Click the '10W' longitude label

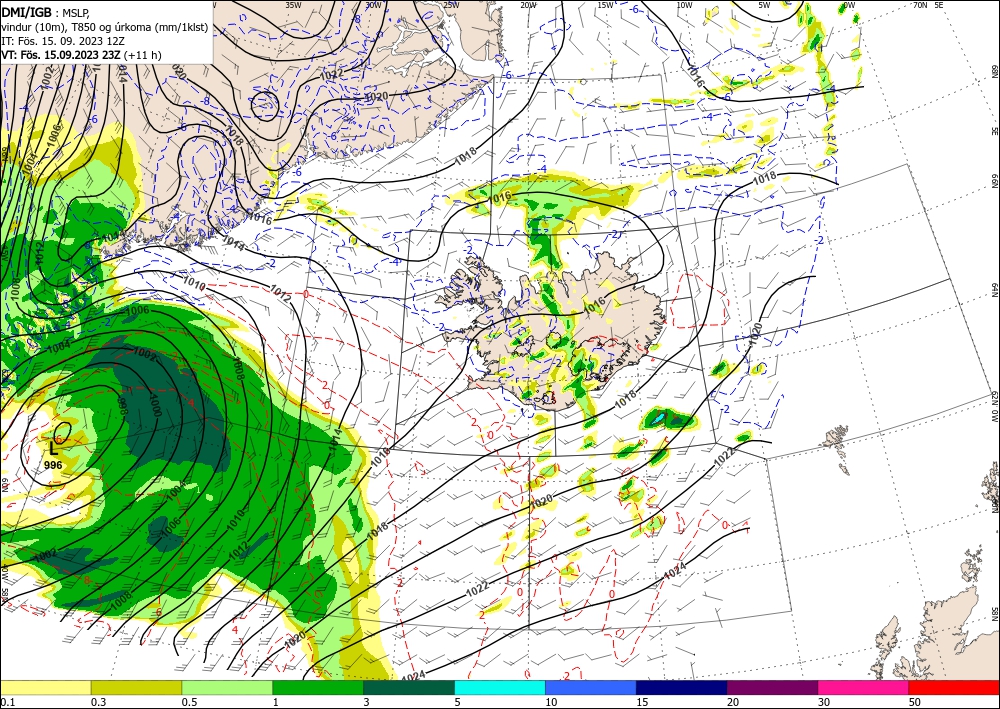(684, 5)
